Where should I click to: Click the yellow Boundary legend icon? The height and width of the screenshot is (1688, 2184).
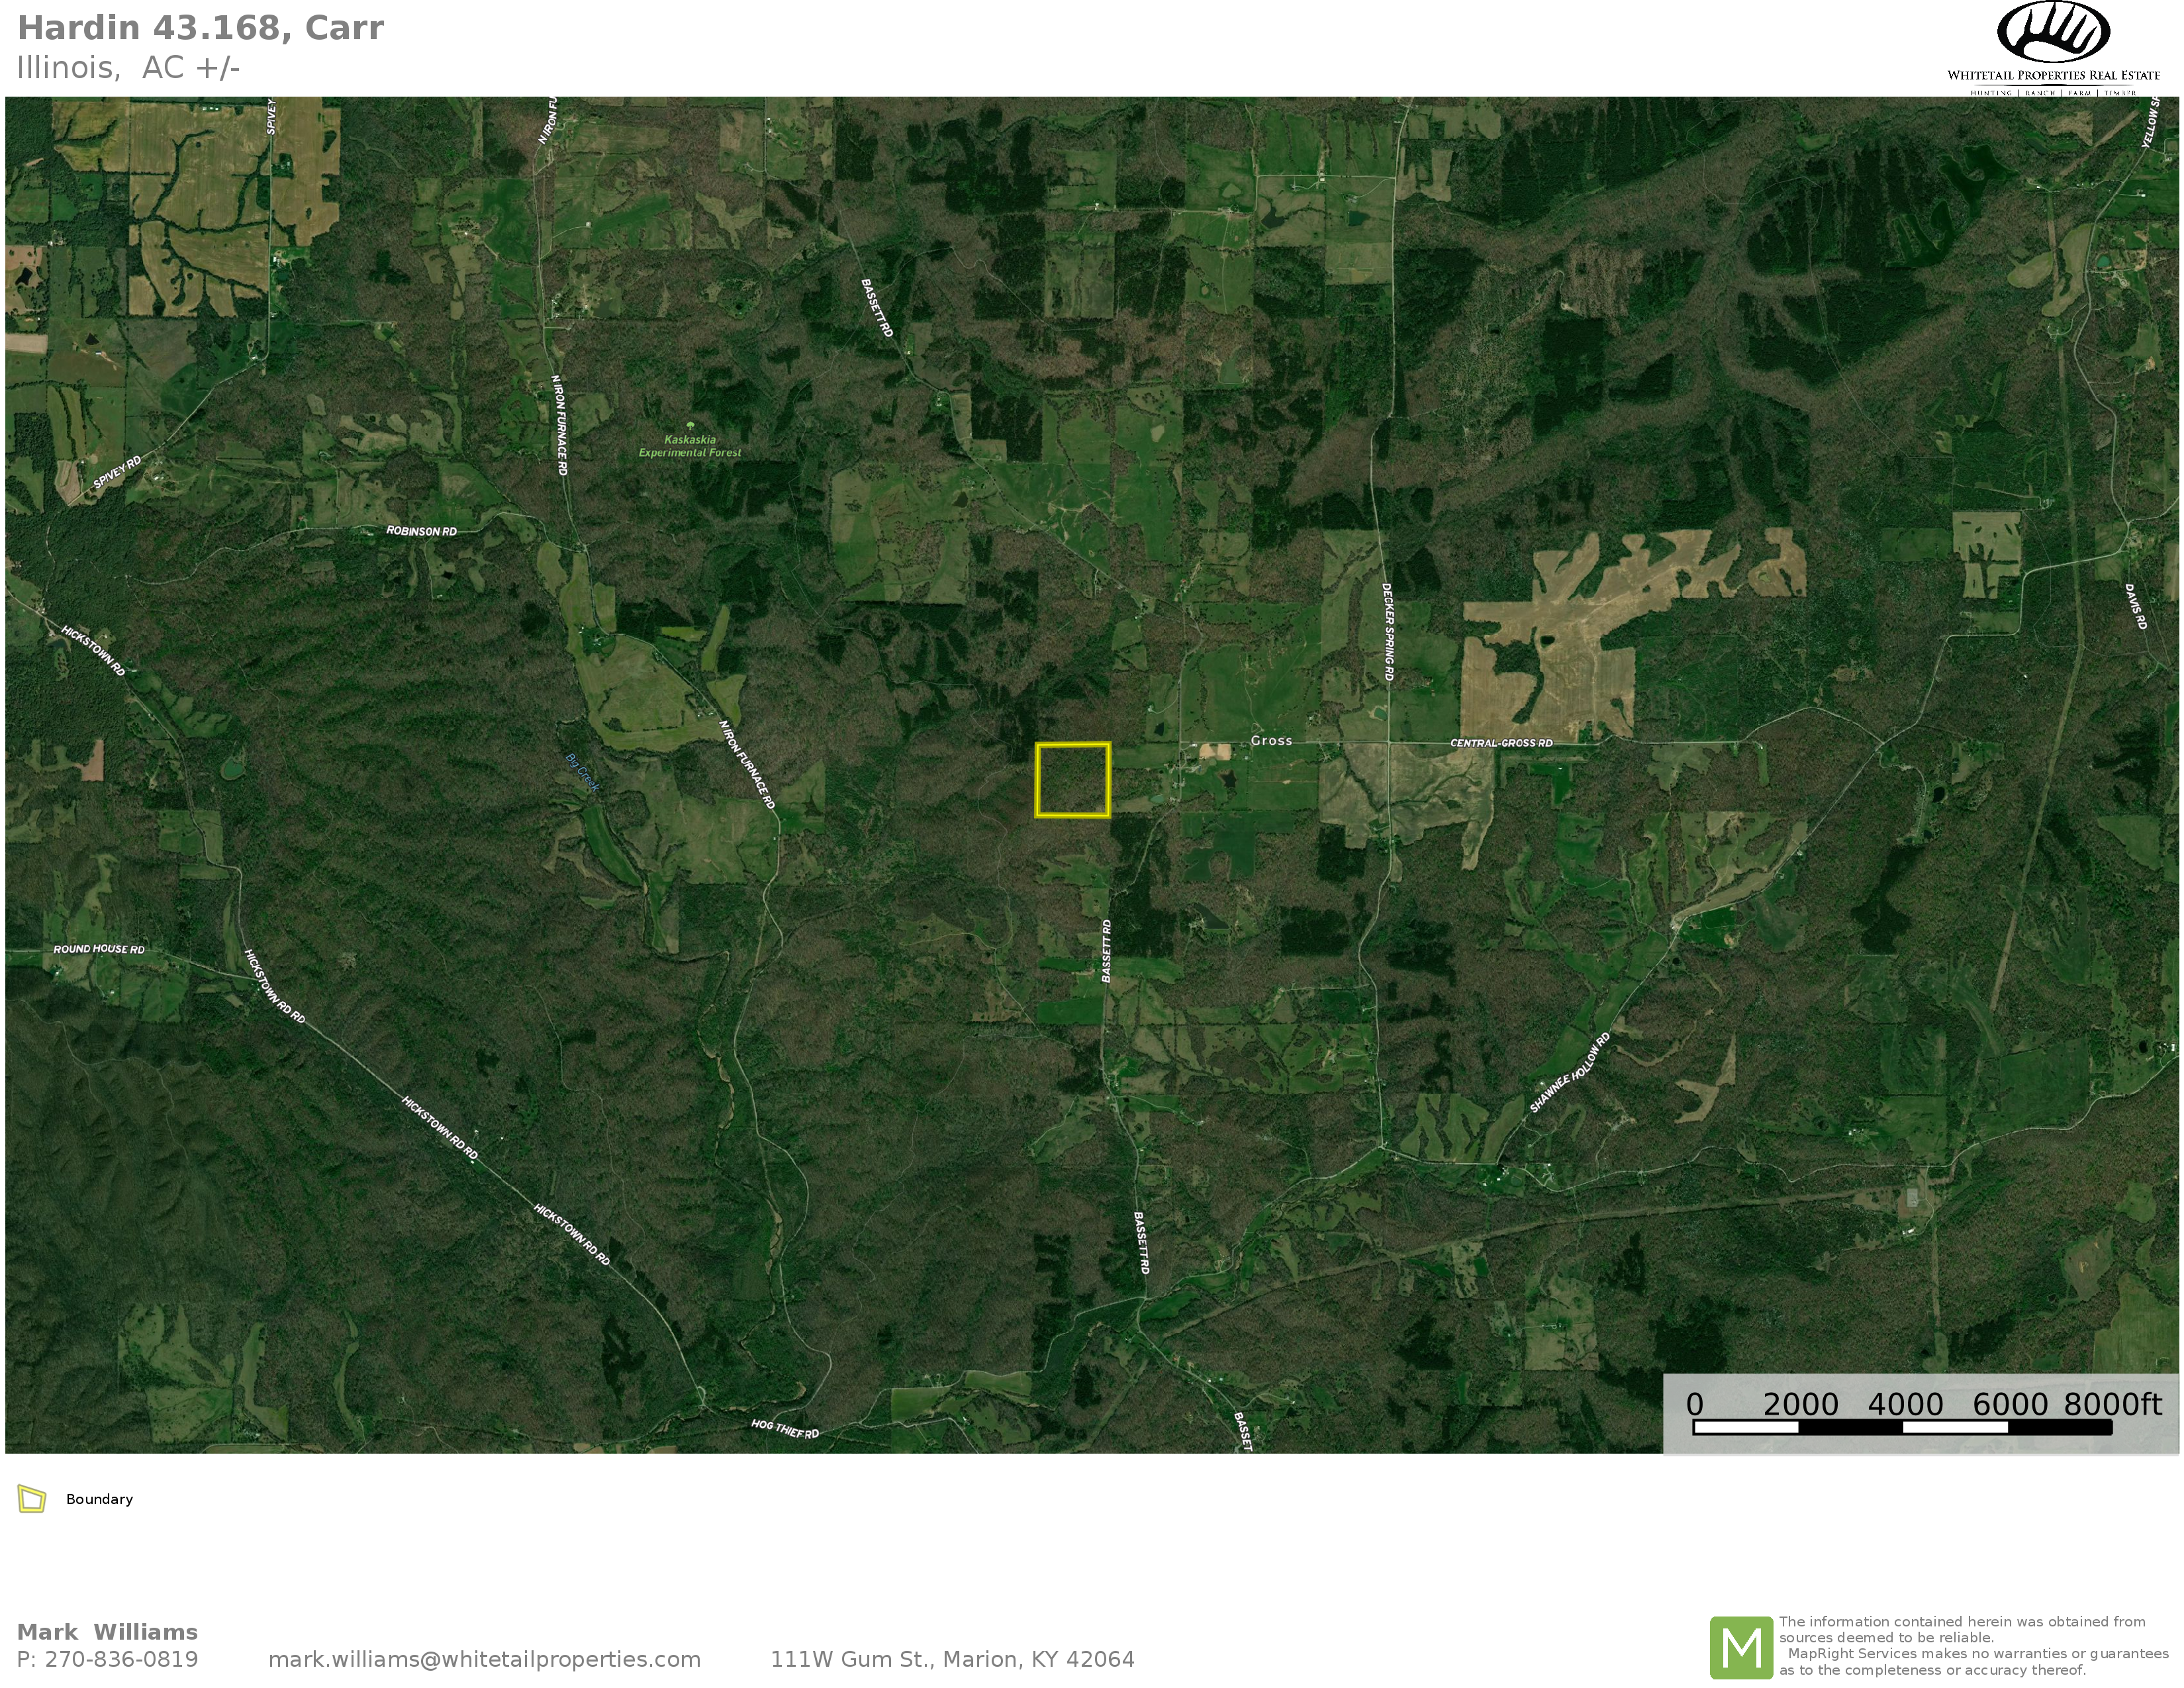[x=32, y=1499]
